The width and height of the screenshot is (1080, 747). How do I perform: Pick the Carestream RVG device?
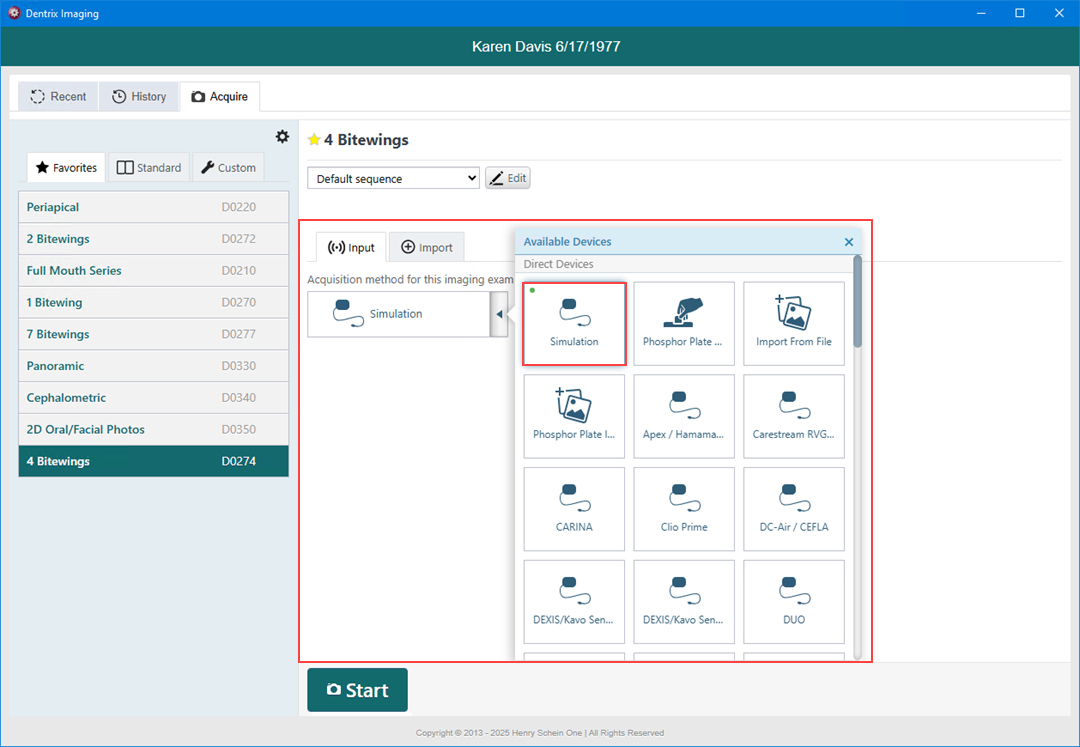[x=794, y=416]
